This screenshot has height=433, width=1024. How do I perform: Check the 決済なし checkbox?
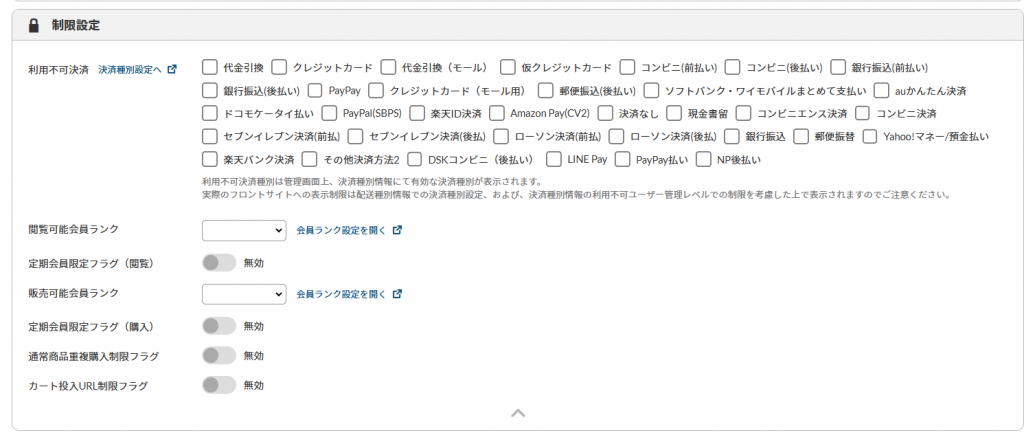coord(605,114)
